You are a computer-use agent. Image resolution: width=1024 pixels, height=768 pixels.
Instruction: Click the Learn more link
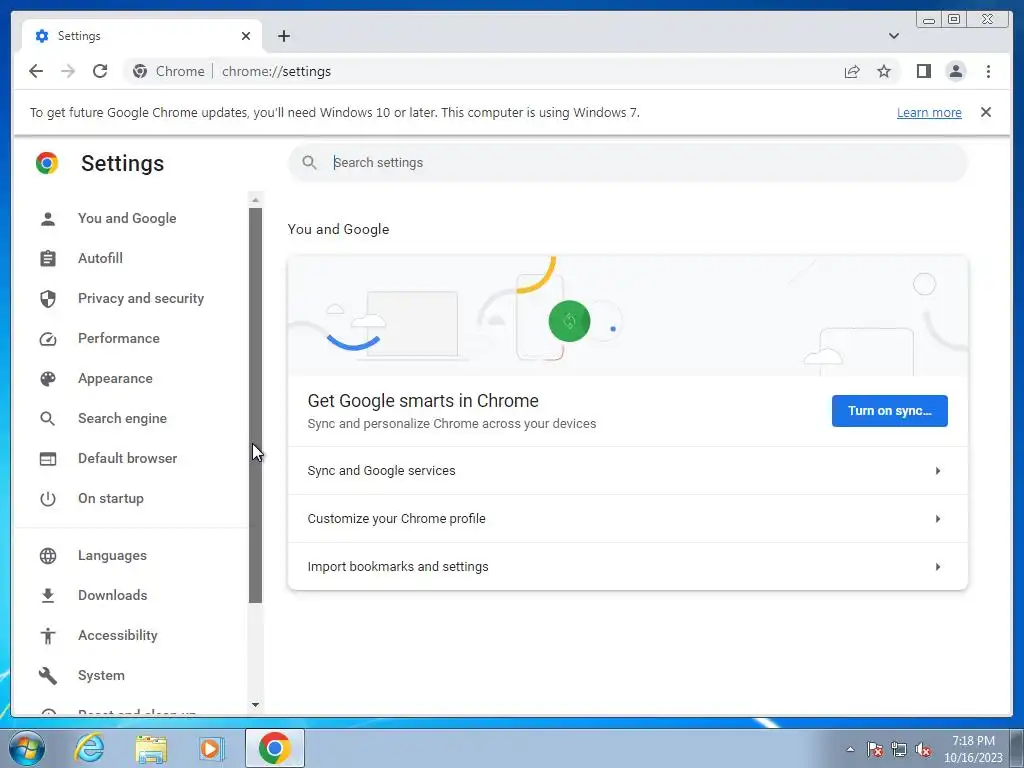click(x=929, y=112)
